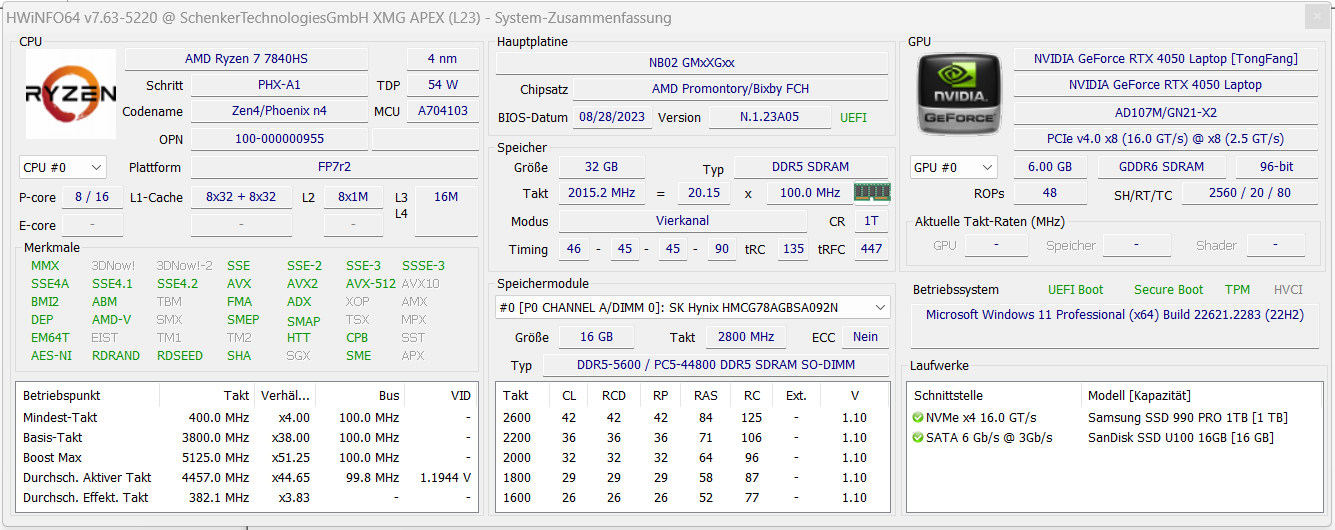1335x530 pixels.
Task: Click the RDSEED feature flag
Action: [180, 356]
